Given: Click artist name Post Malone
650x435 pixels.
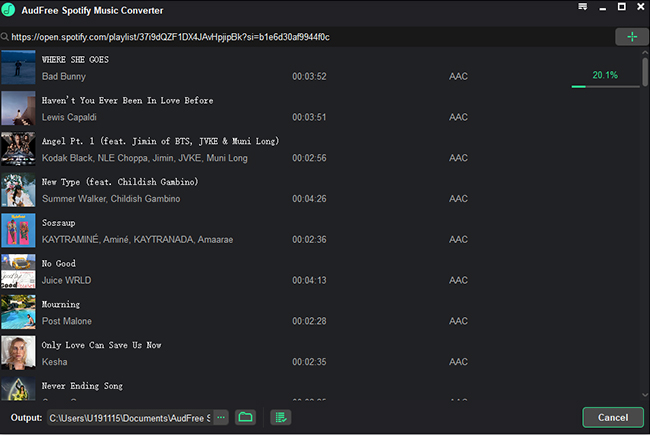Looking at the screenshot, I should click(x=66, y=321).
